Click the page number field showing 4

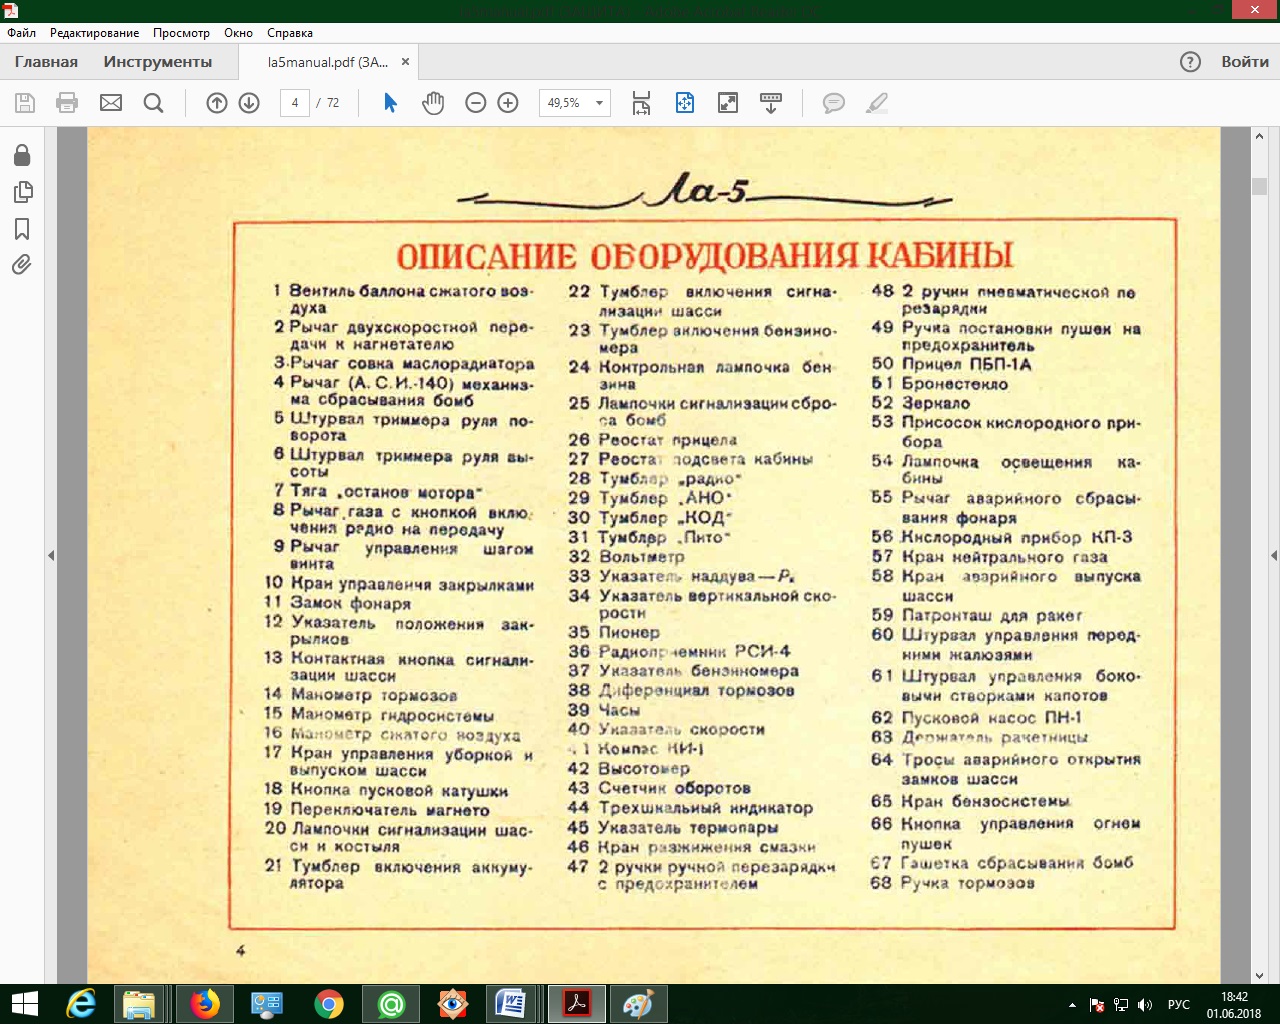[295, 103]
